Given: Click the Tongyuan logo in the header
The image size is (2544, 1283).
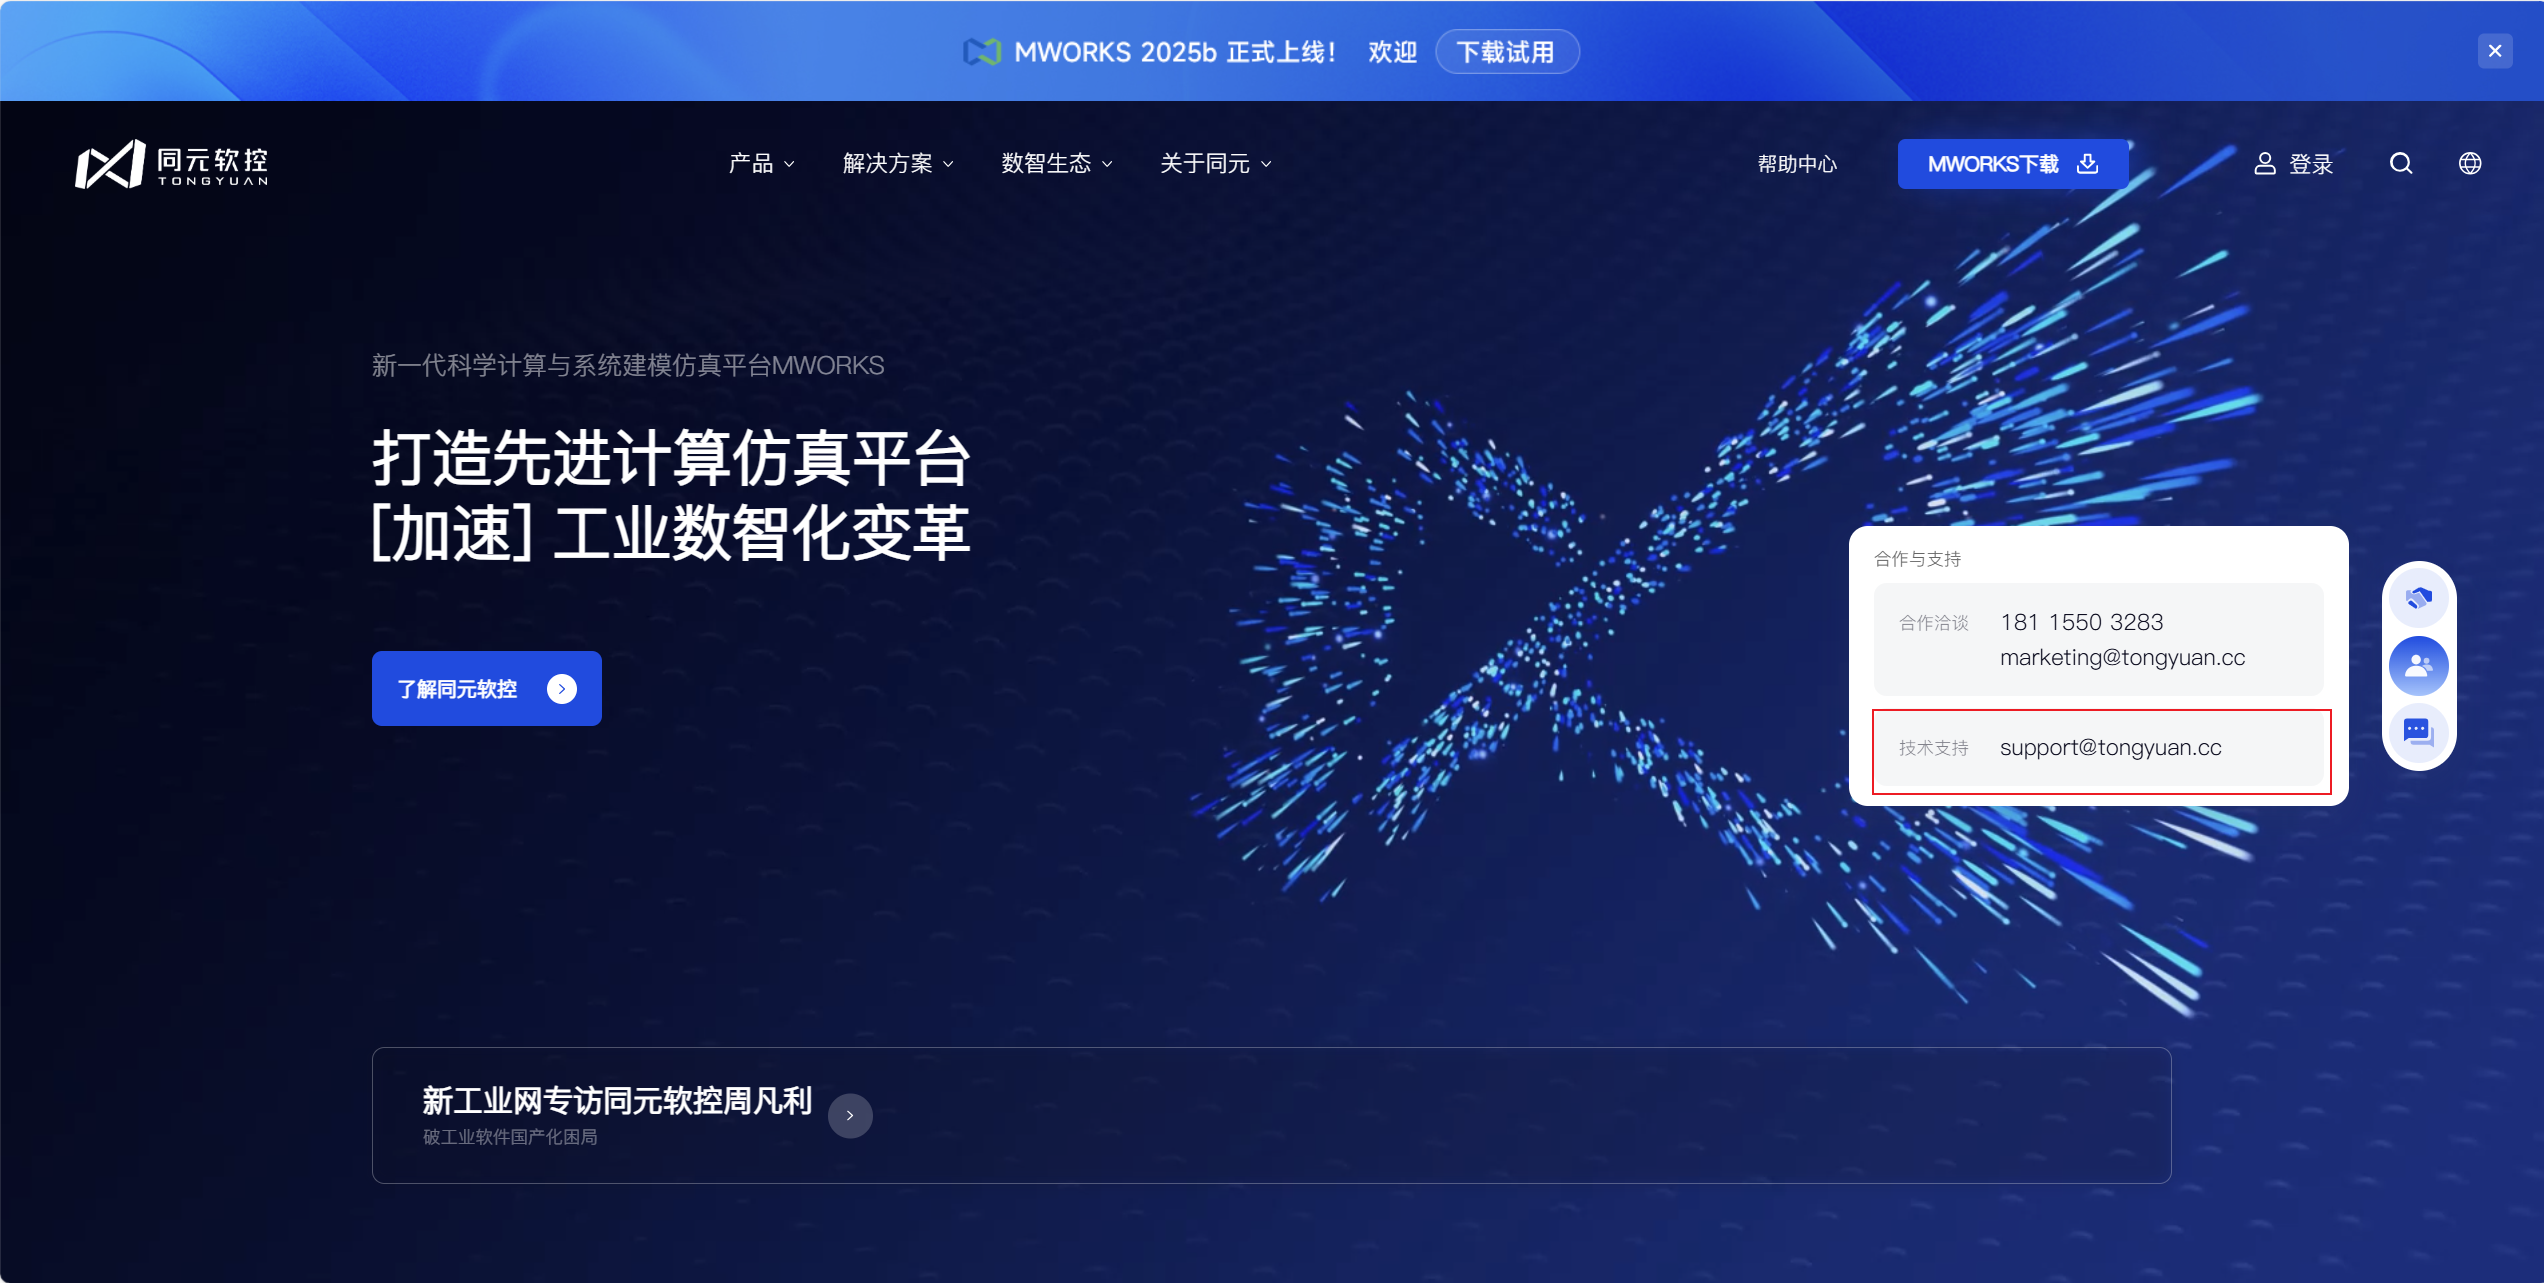Looking at the screenshot, I should [172, 164].
